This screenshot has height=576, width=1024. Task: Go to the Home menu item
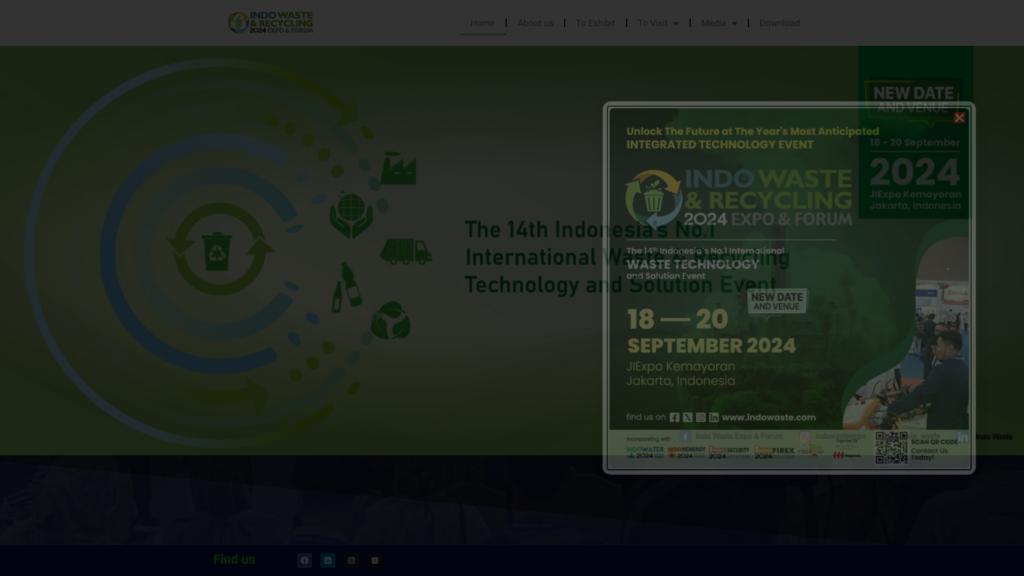[483, 23]
